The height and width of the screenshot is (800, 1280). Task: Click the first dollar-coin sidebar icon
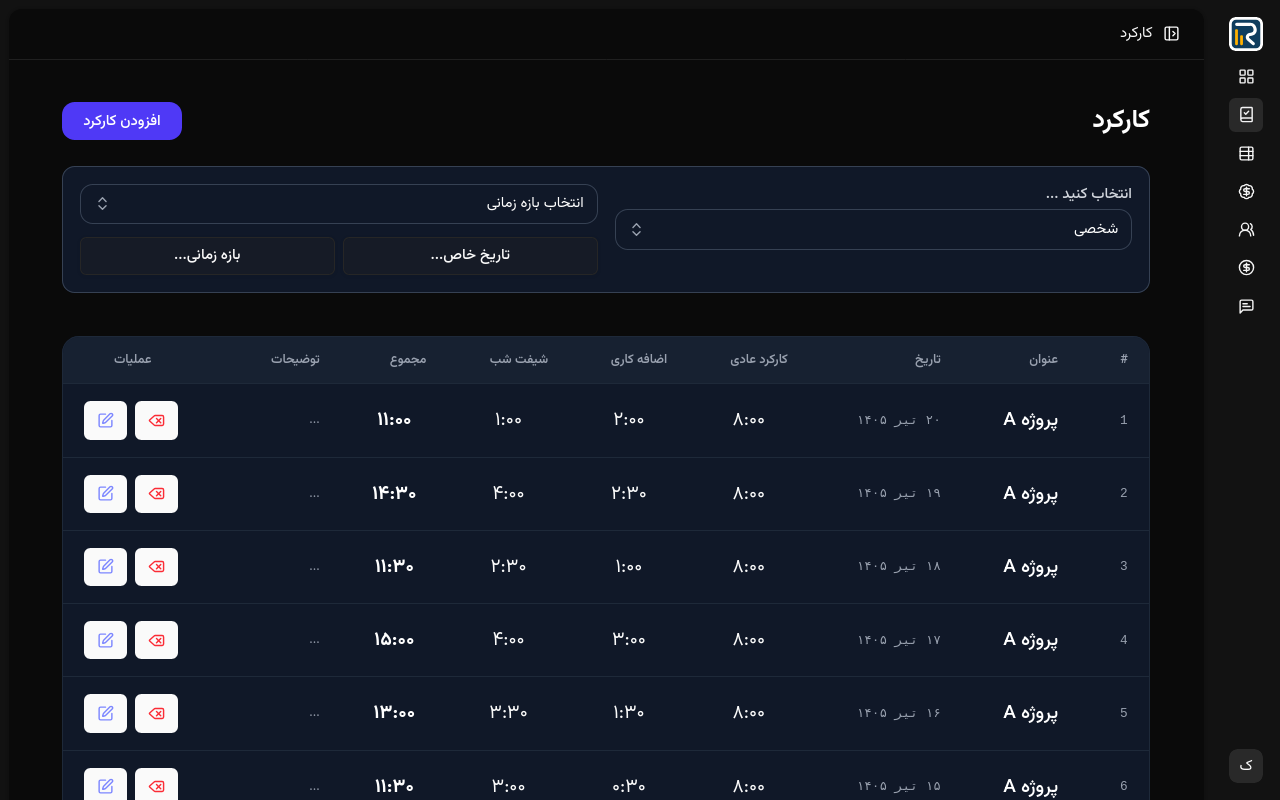(1246, 192)
